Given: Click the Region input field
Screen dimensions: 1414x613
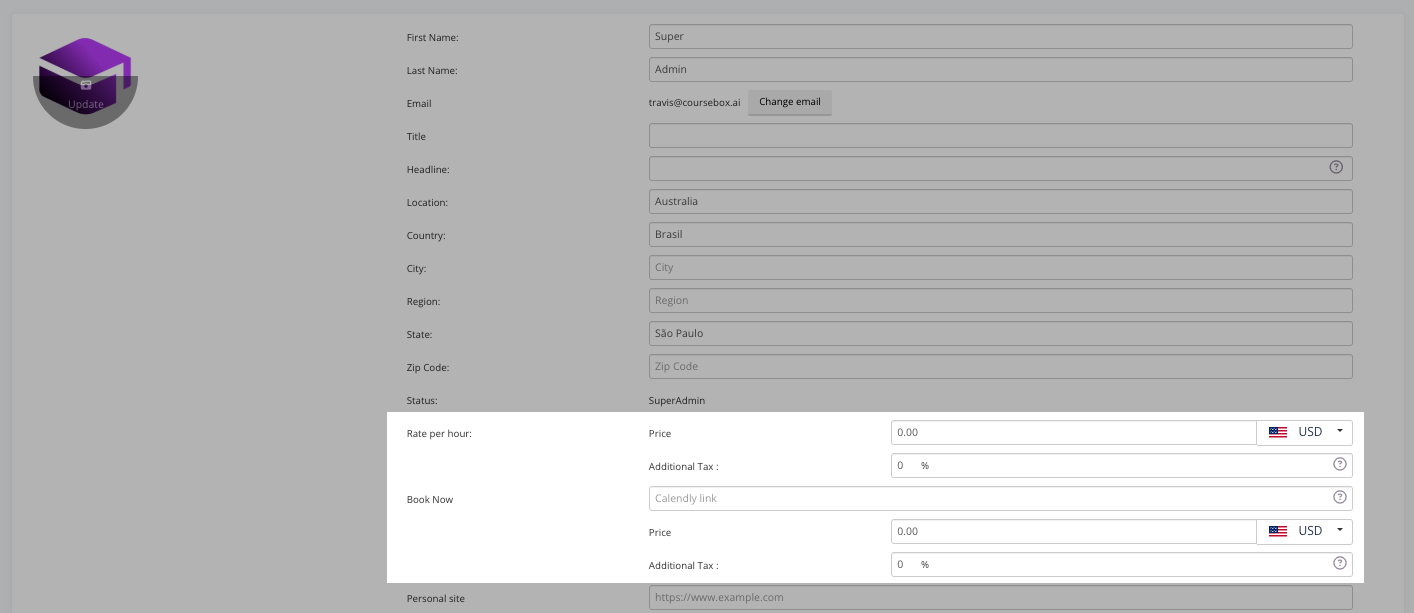Looking at the screenshot, I should tap(1000, 301).
